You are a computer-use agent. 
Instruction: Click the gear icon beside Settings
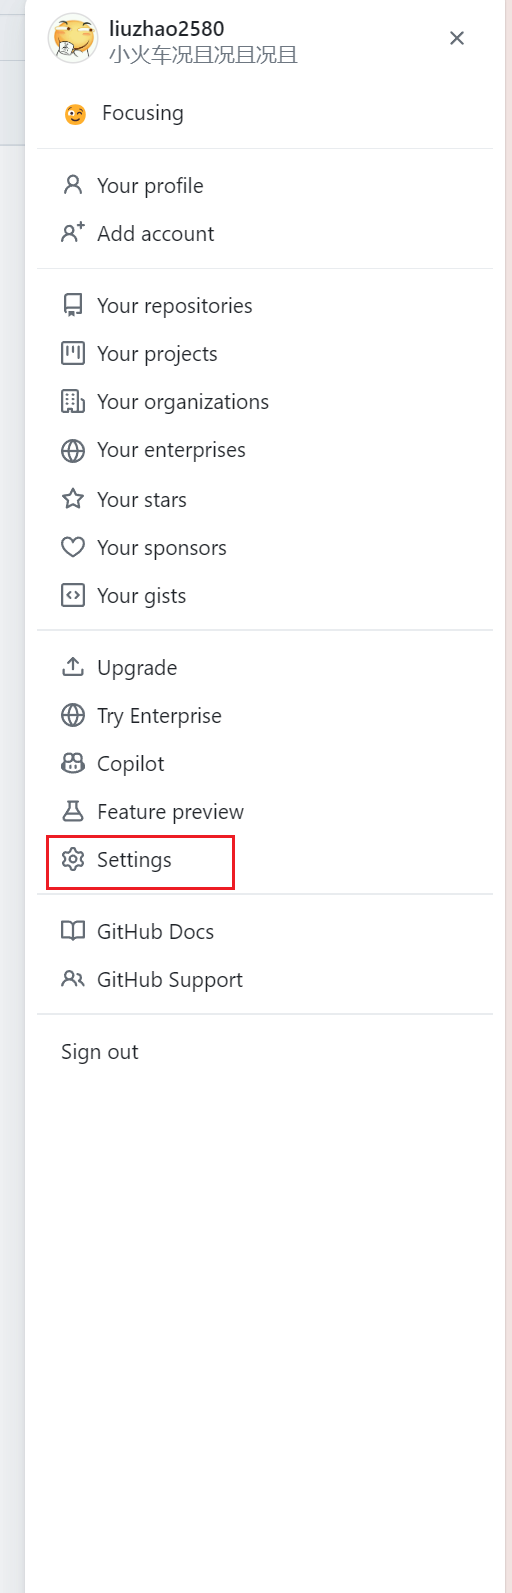73,859
